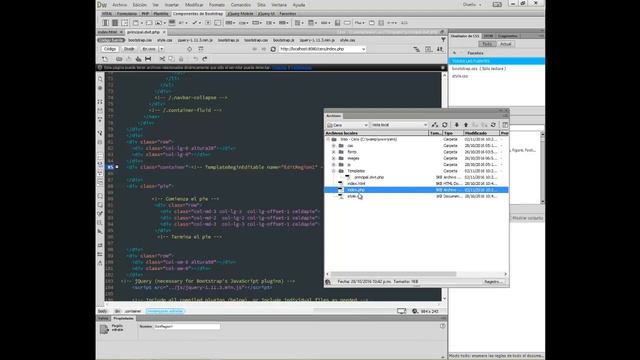The image size is (640, 360).
Task: Show Código fuente in related files bar
Action: [111, 40]
